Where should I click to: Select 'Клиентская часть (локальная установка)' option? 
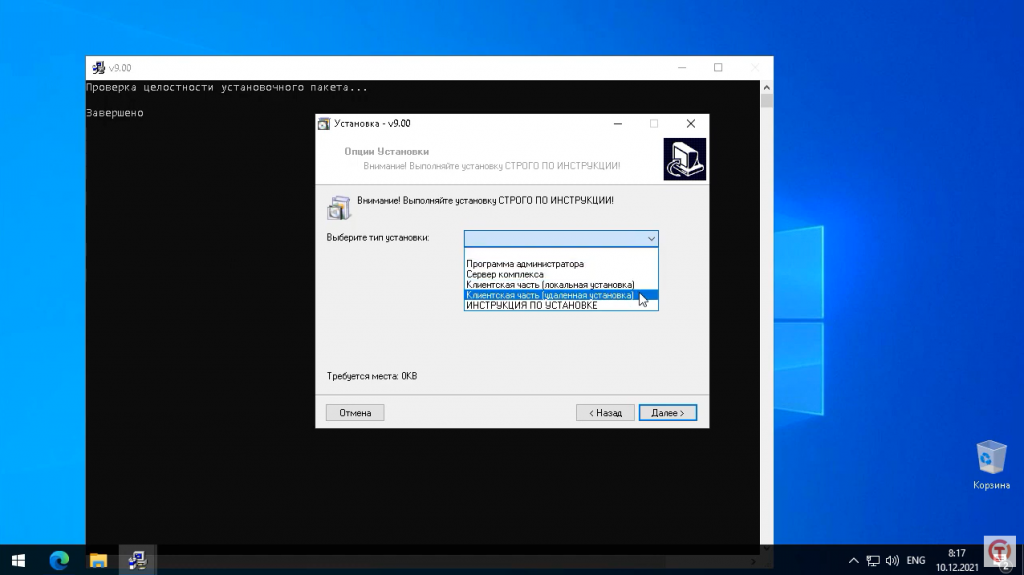coord(550,285)
